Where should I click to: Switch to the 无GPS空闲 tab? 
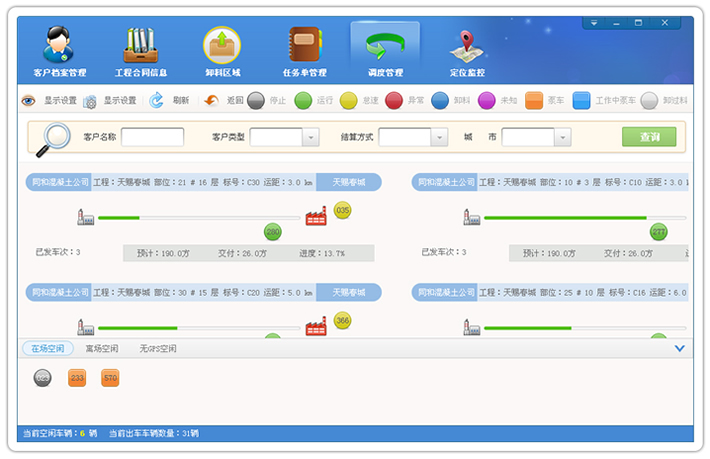[158, 349]
